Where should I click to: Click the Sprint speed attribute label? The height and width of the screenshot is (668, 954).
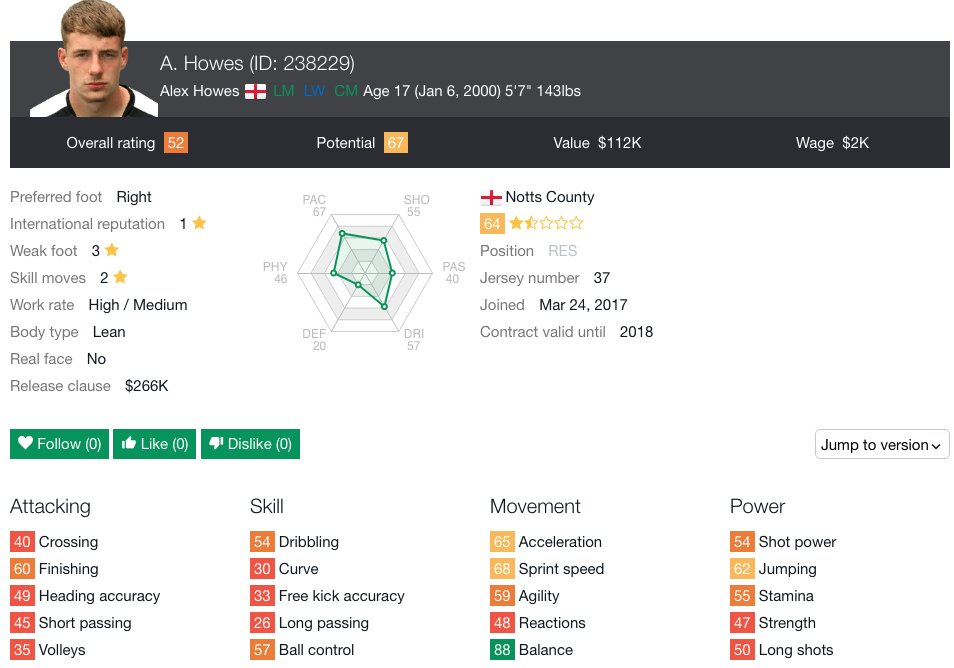point(561,569)
